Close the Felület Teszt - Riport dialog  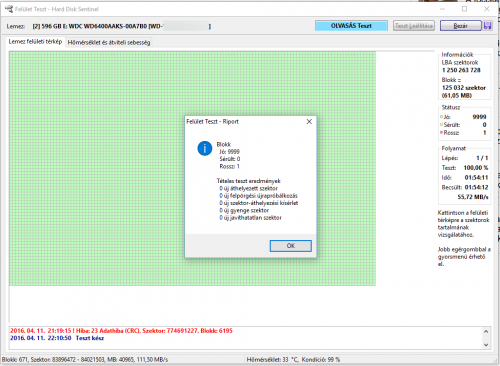click(x=309, y=122)
